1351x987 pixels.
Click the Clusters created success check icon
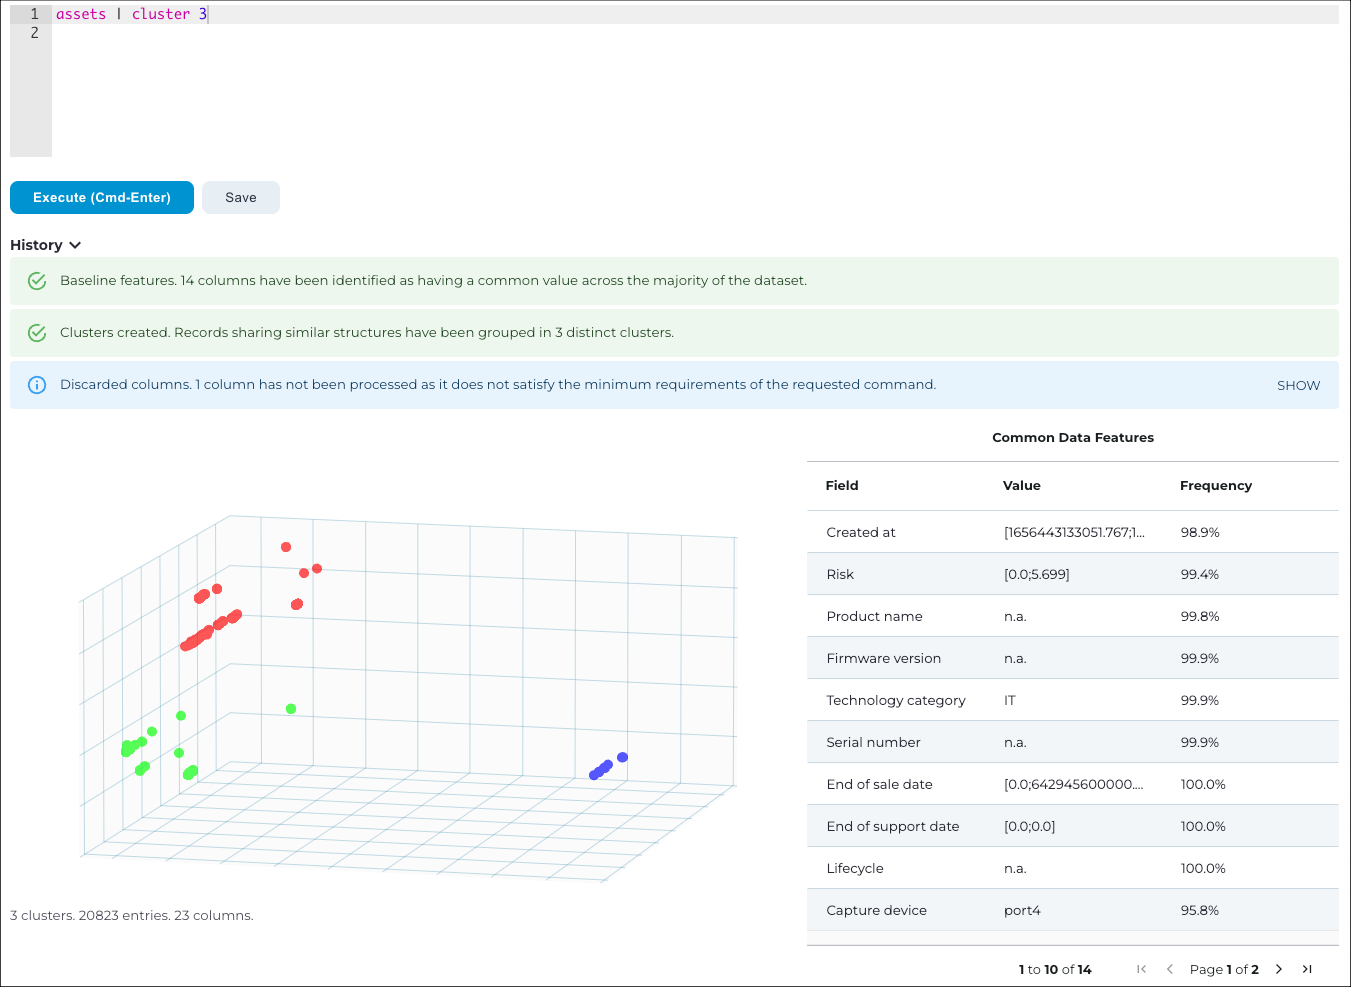37,333
